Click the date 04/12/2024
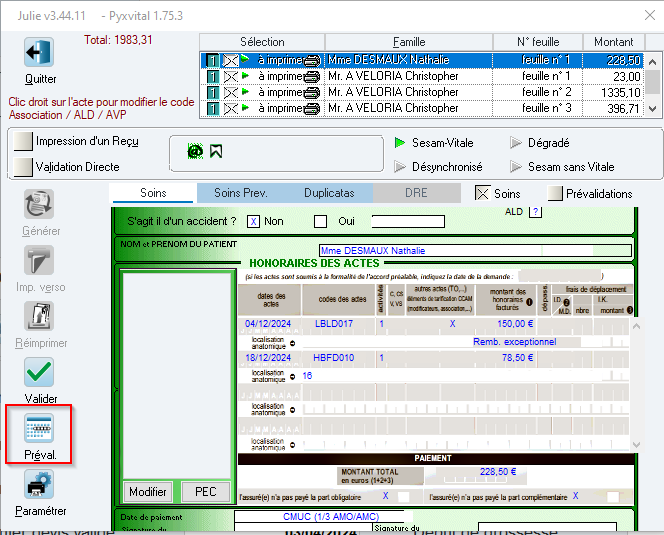Viewport: 664px width, 535px height. [268, 324]
